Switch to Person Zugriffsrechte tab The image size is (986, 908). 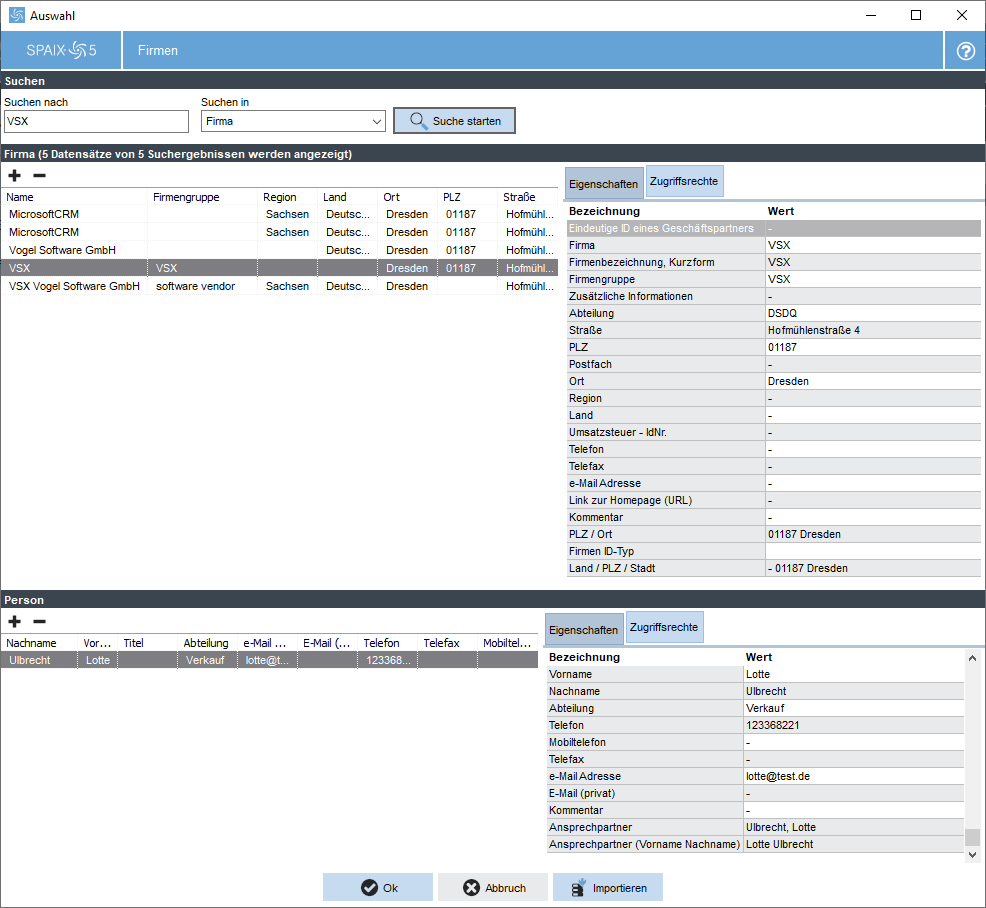665,627
